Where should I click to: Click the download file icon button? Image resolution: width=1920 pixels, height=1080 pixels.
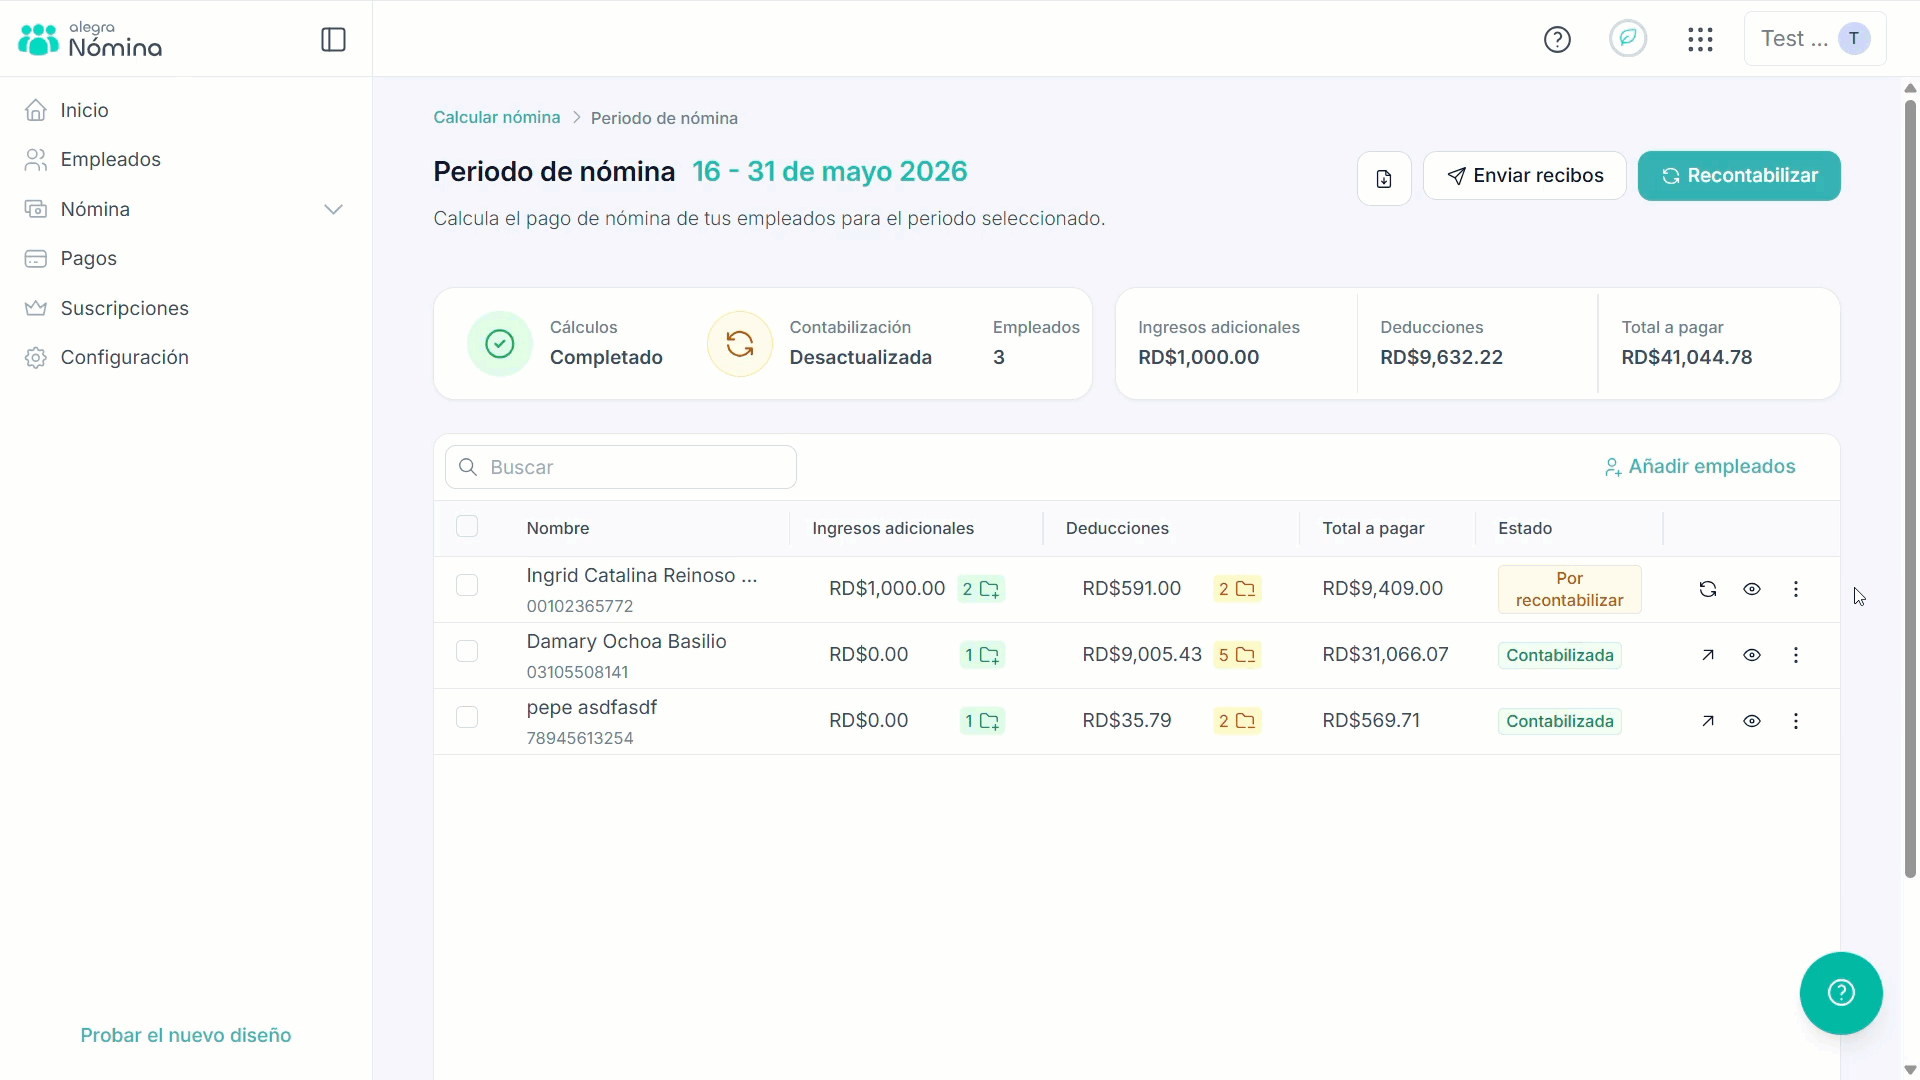click(1384, 179)
